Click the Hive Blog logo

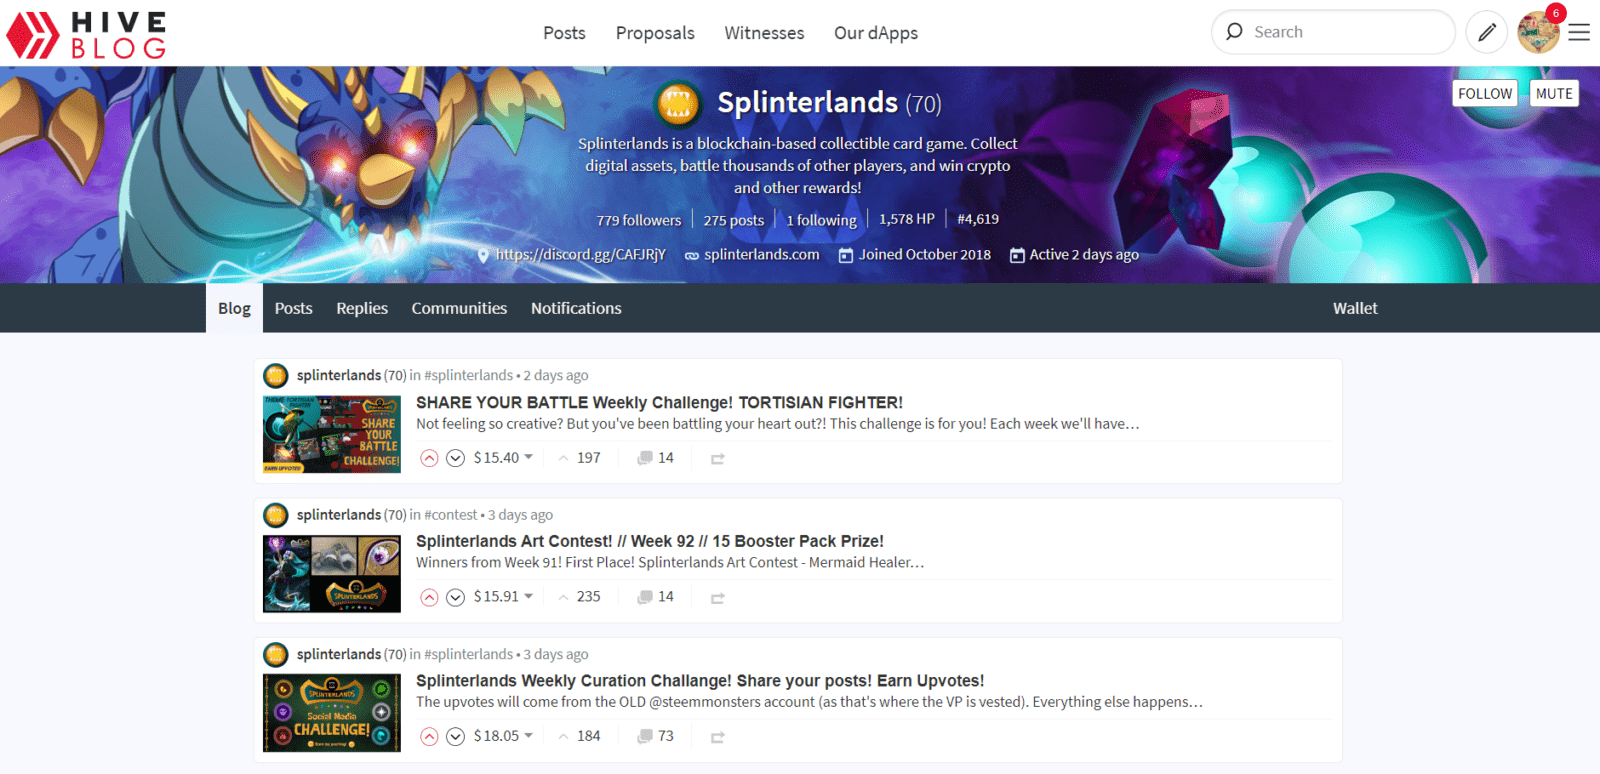pyautogui.click(x=86, y=34)
